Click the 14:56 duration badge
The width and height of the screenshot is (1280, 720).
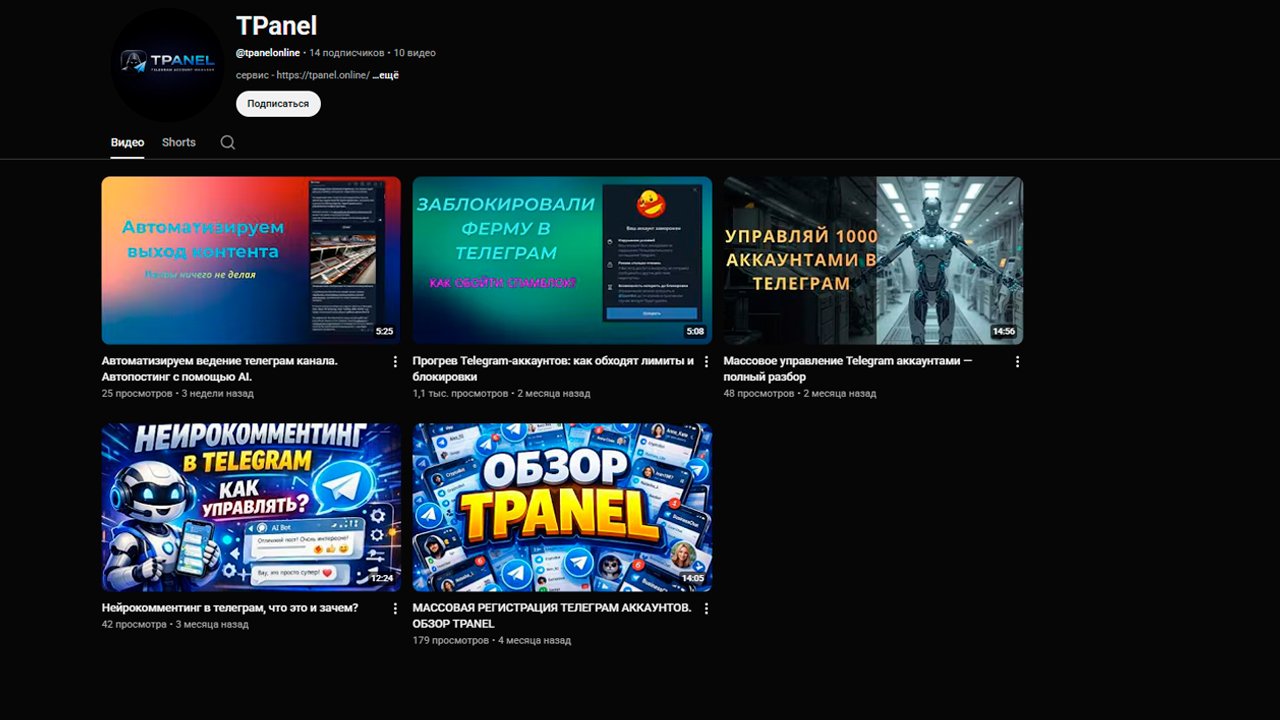[x=1004, y=331]
